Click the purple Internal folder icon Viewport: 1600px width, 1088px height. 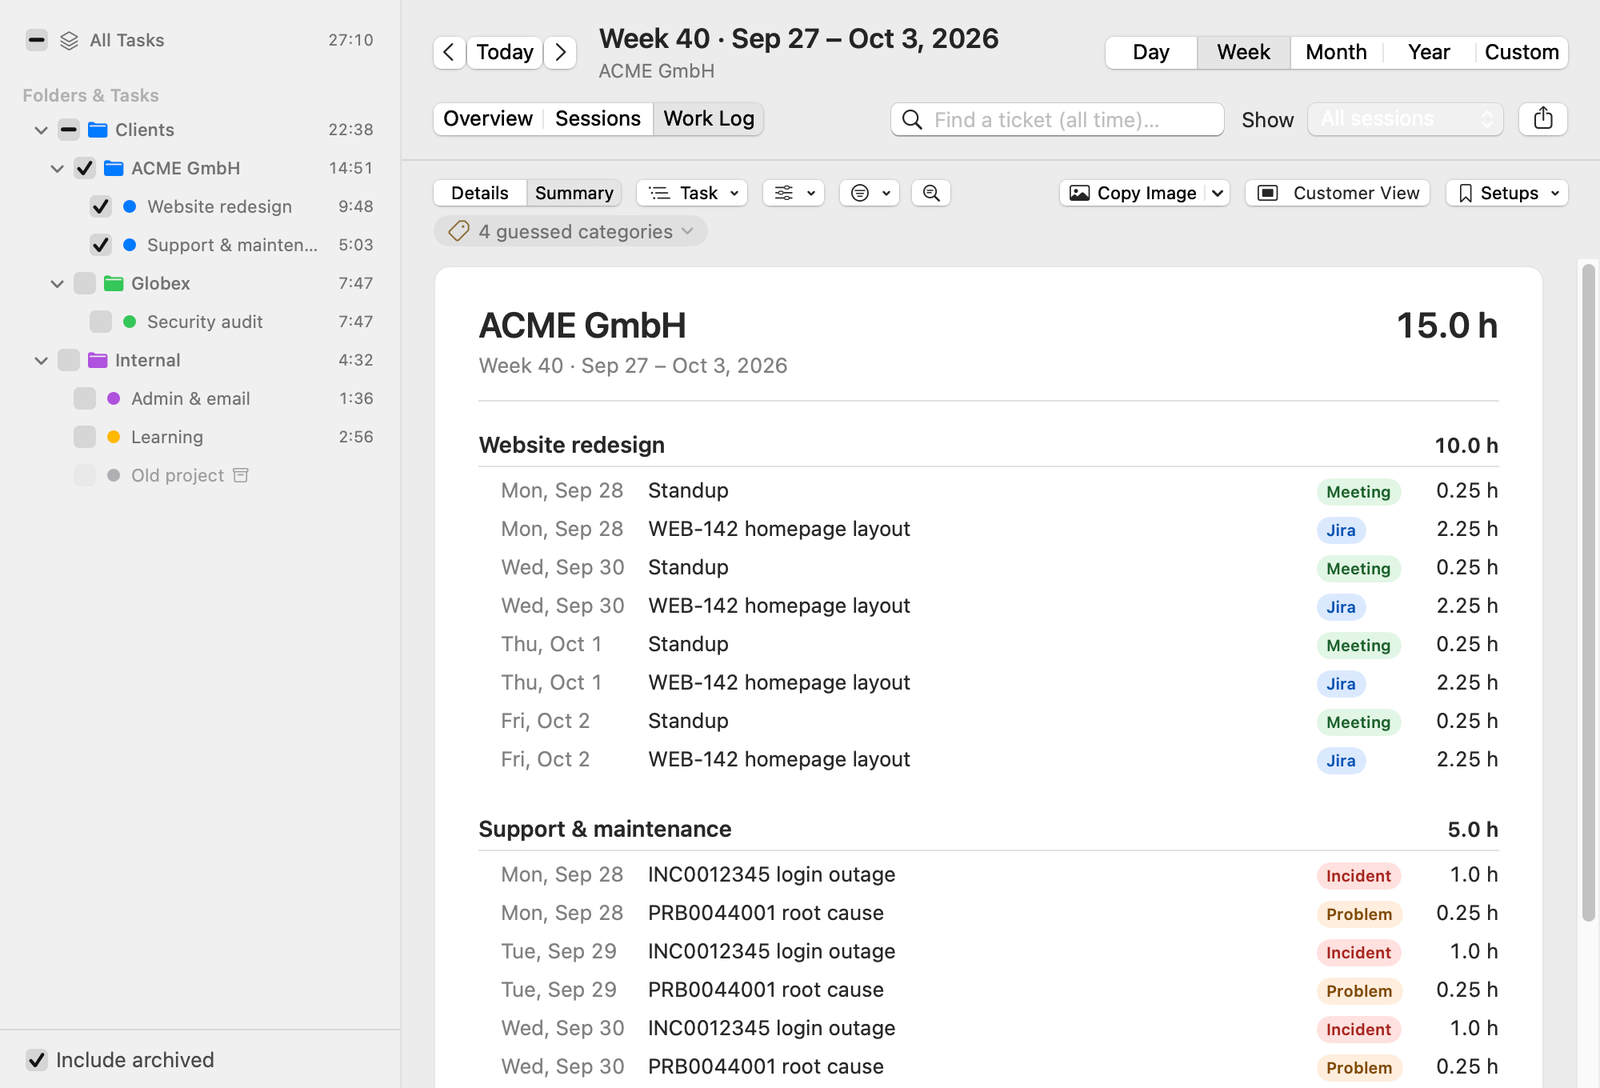point(97,360)
